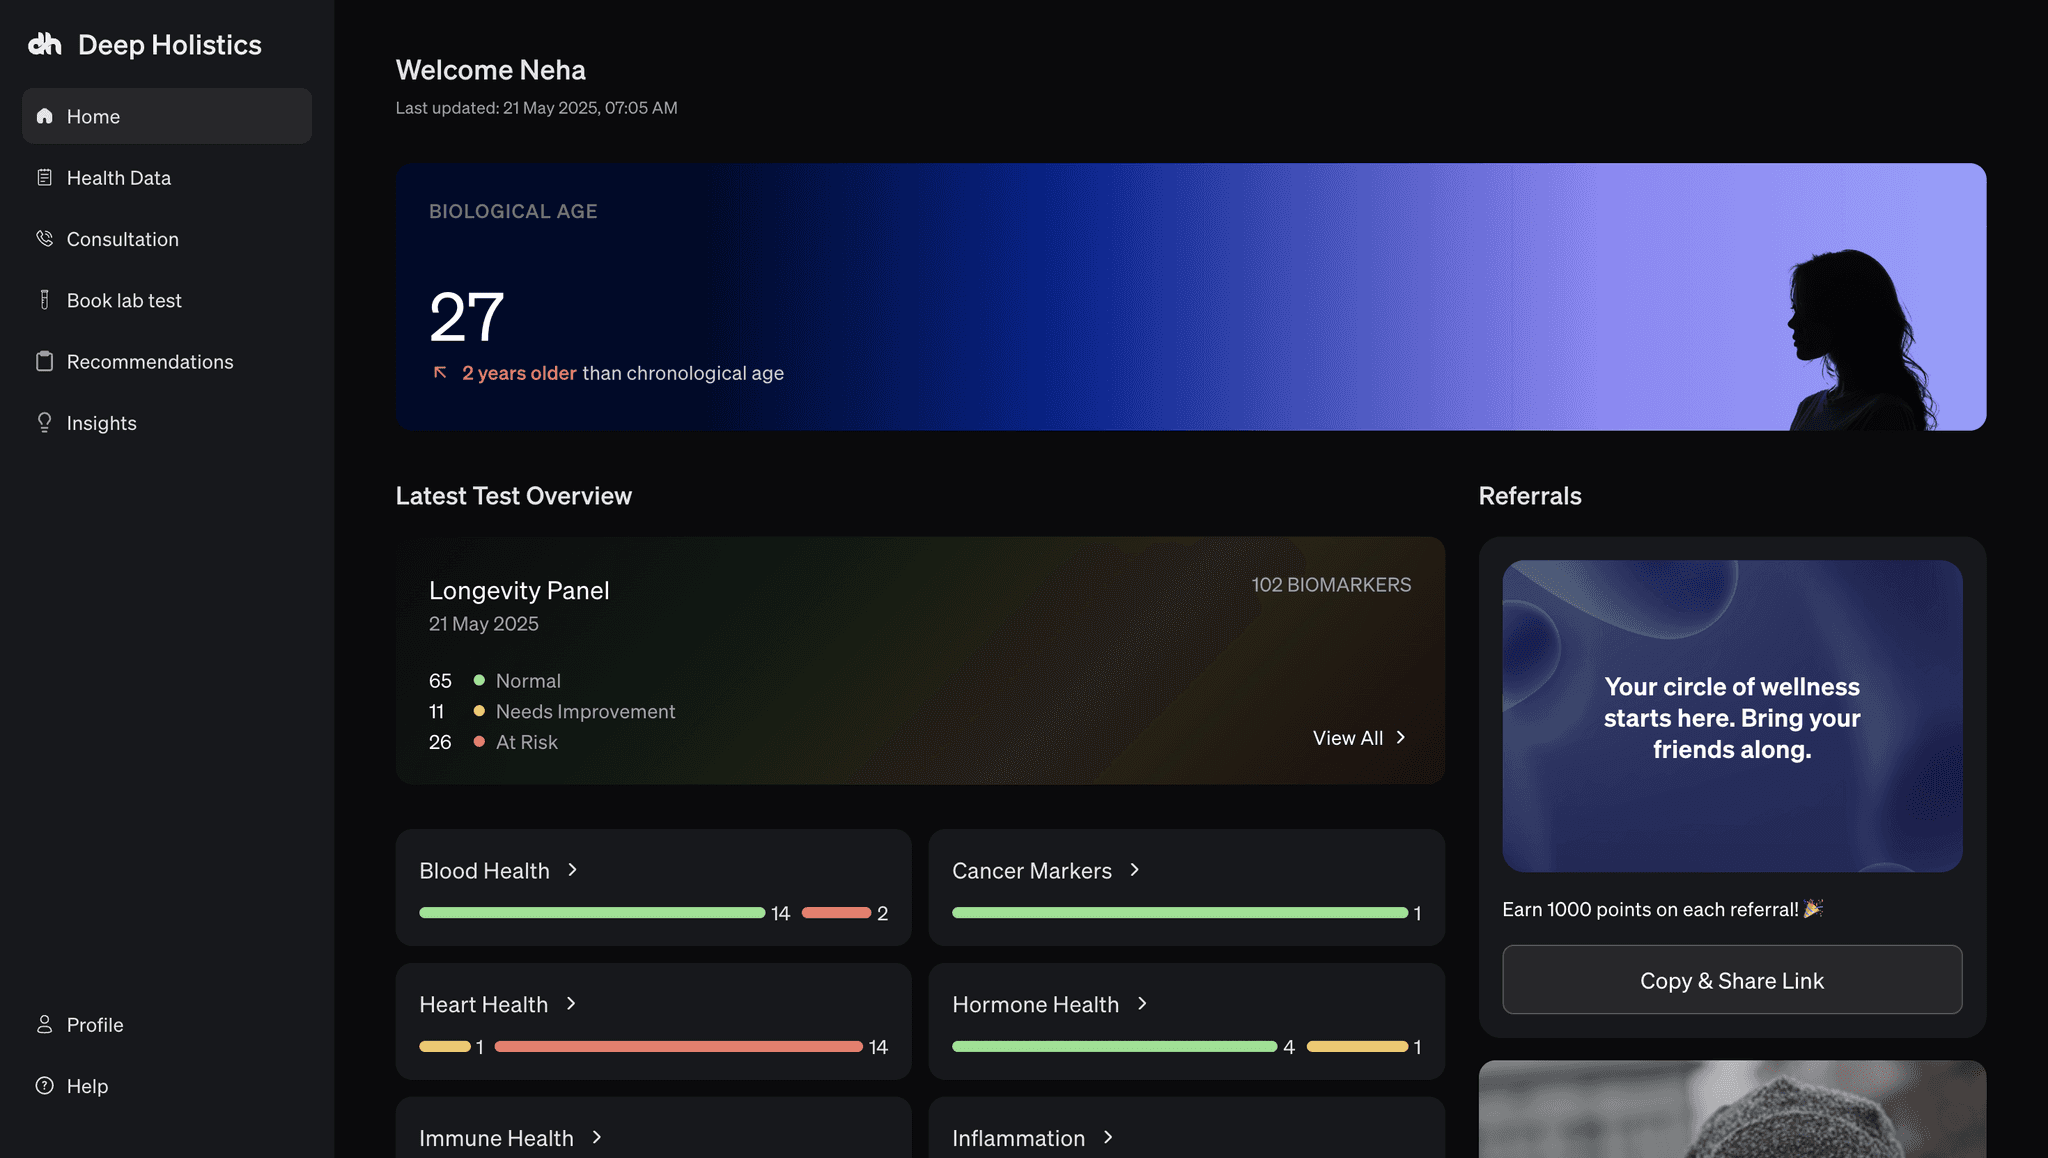This screenshot has height=1158, width=2048.
Task: Open the Recommendations menu item
Action: point(150,362)
